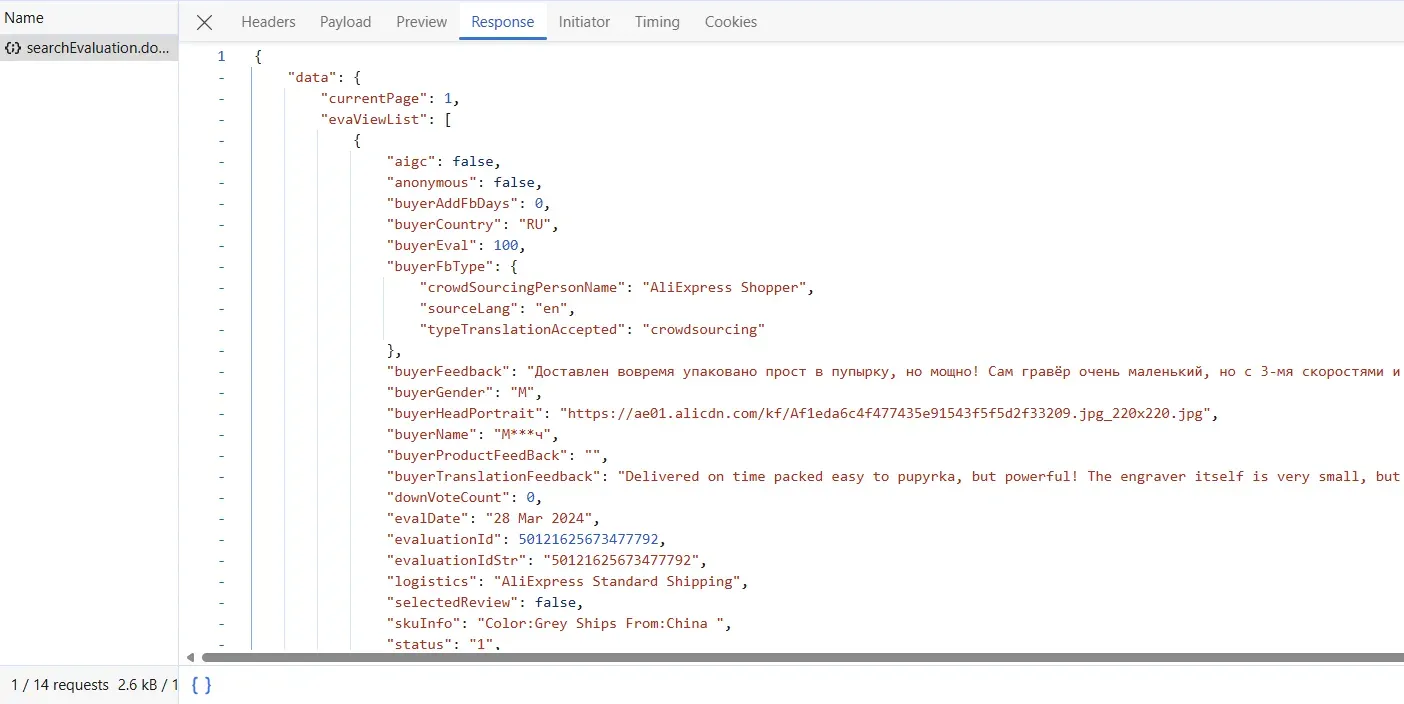Switch to the Preview tab

point(420,21)
